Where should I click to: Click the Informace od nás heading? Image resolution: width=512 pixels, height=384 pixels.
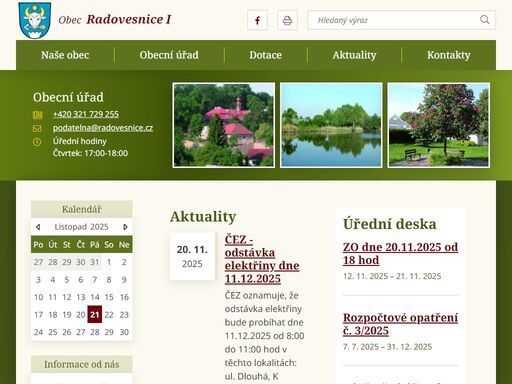82,364
